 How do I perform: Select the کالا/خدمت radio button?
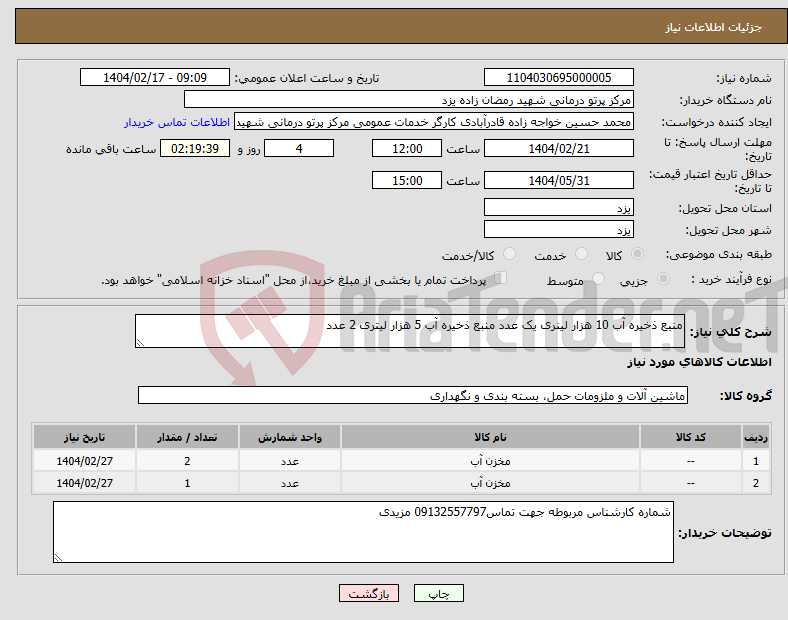tap(510, 254)
